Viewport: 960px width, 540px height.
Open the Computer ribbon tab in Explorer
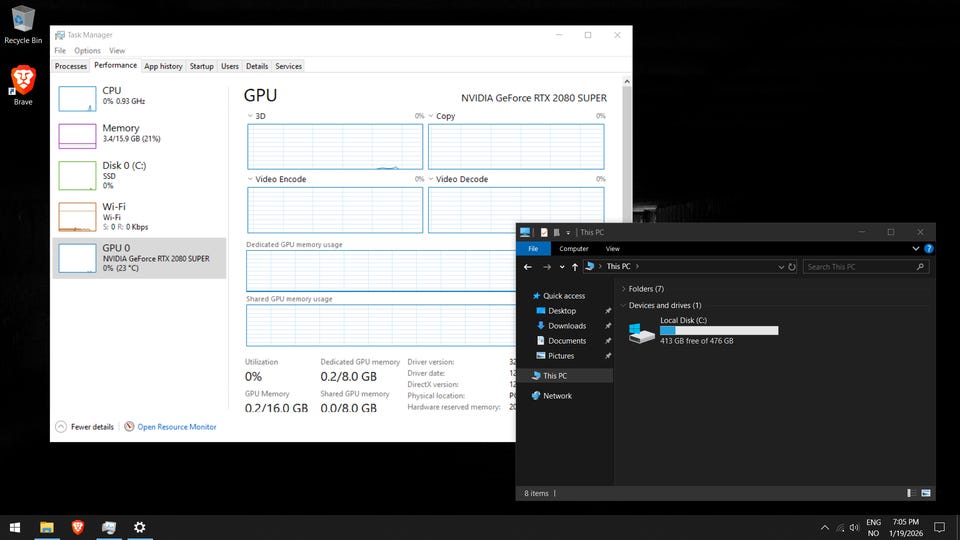573,249
